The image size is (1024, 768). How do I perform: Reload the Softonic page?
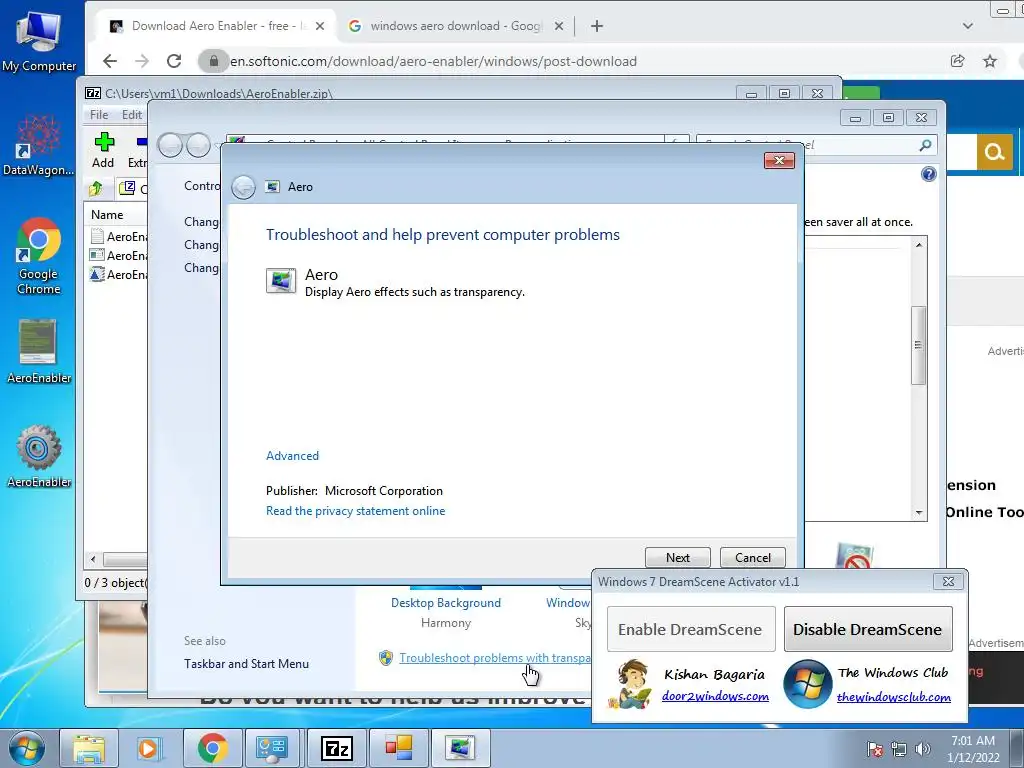(174, 61)
